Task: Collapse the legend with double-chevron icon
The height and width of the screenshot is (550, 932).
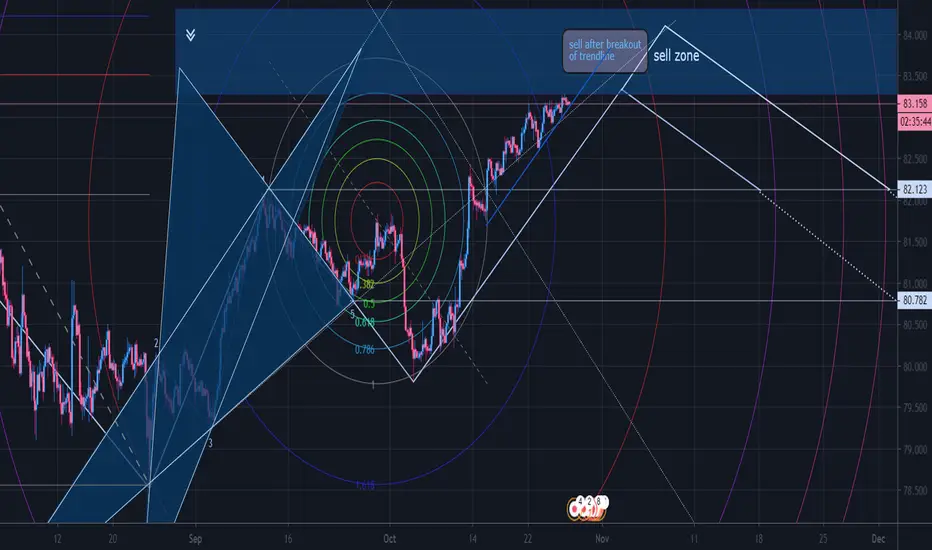Action: (x=190, y=35)
